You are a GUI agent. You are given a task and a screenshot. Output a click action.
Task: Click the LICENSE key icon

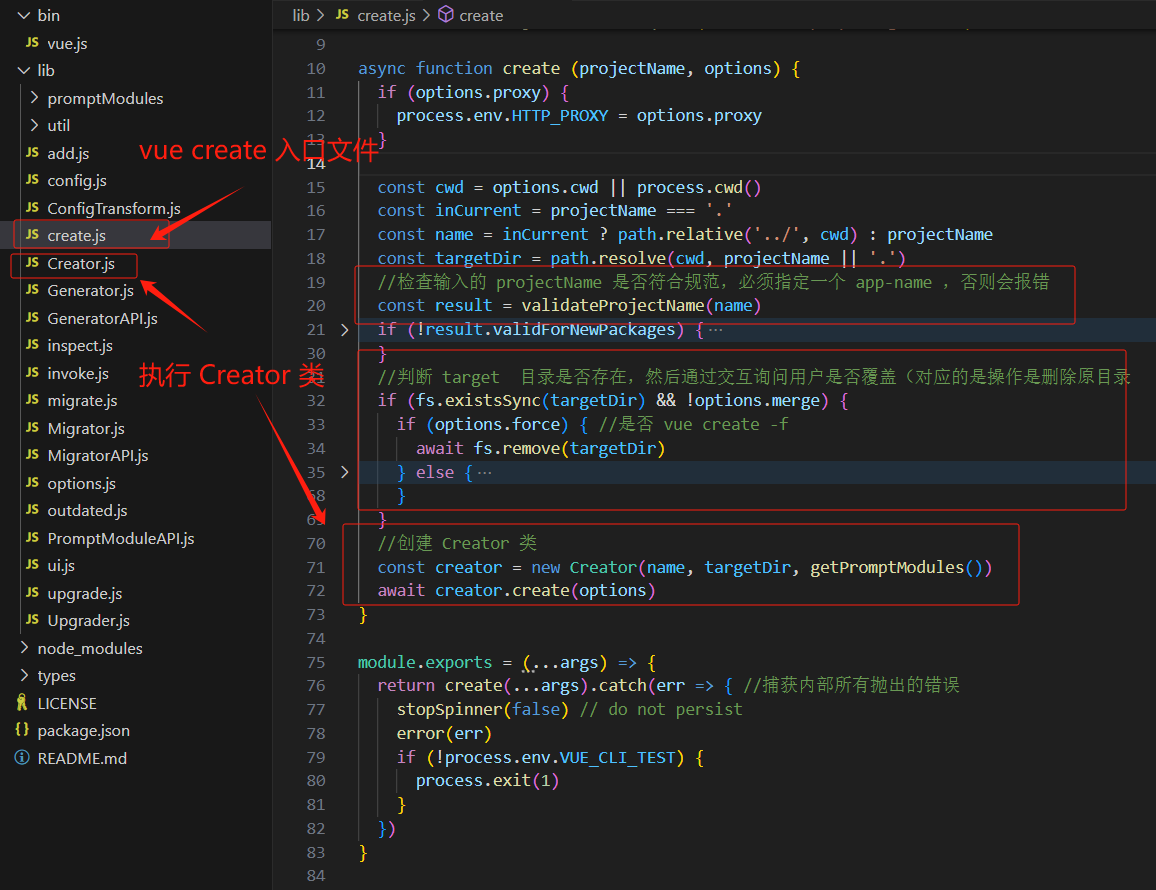tap(22, 703)
